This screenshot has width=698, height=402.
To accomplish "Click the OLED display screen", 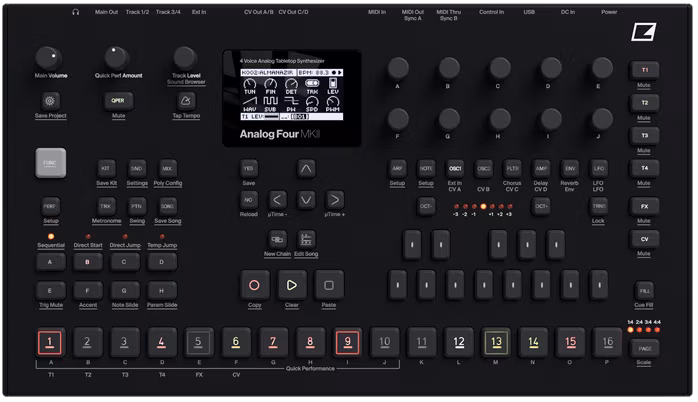I will [x=292, y=94].
